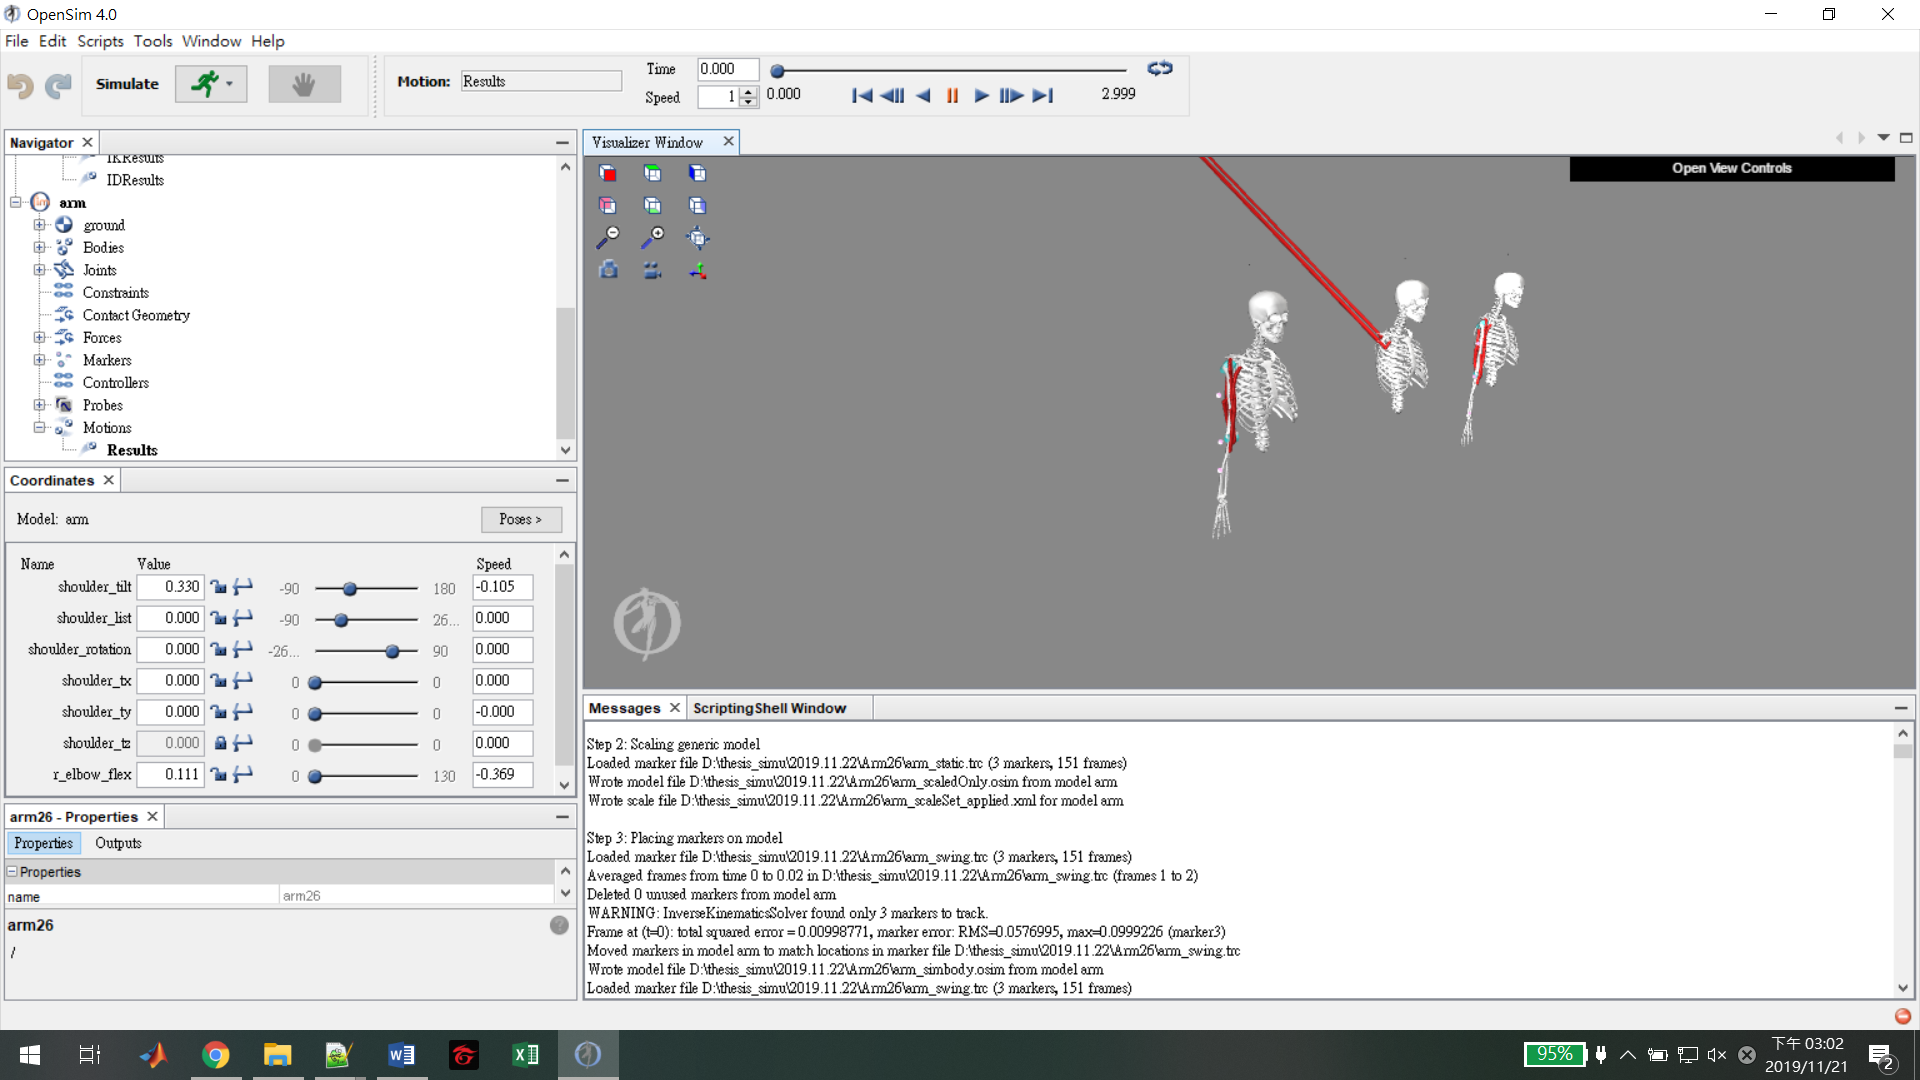
Task: Jump to end of motion
Action: tap(1043, 95)
